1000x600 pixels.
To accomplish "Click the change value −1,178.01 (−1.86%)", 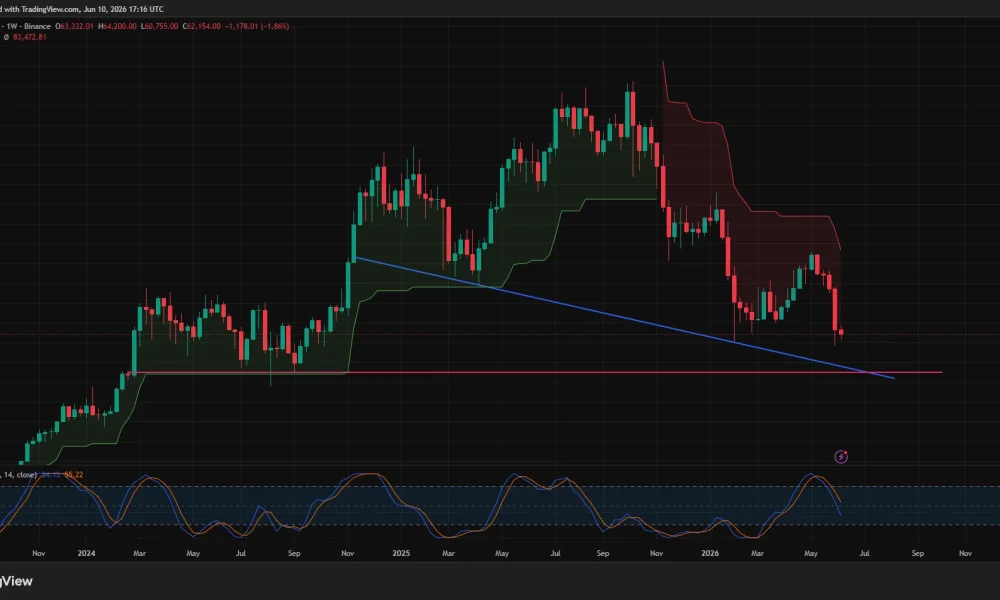I will tap(257, 26).
